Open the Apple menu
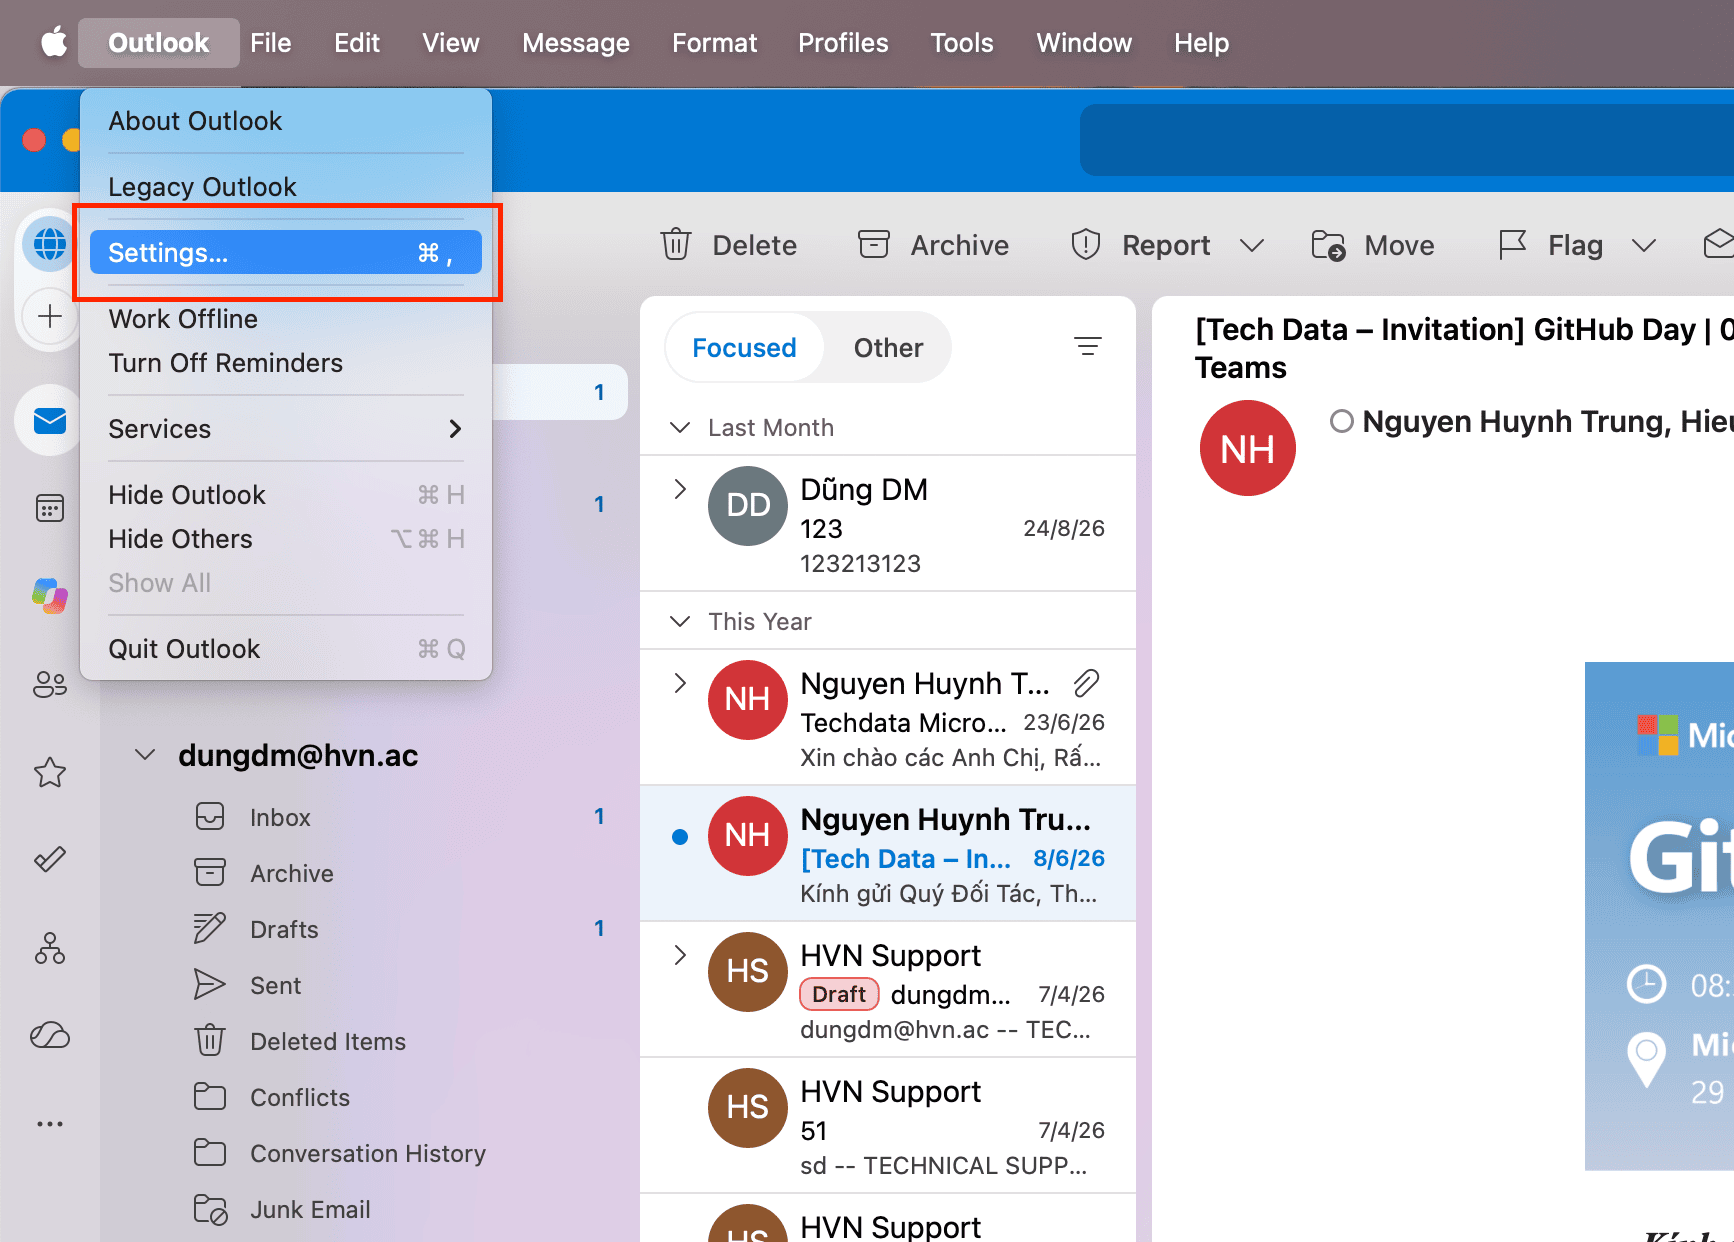This screenshot has height=1242, width=1734. (x=54, y=43)
